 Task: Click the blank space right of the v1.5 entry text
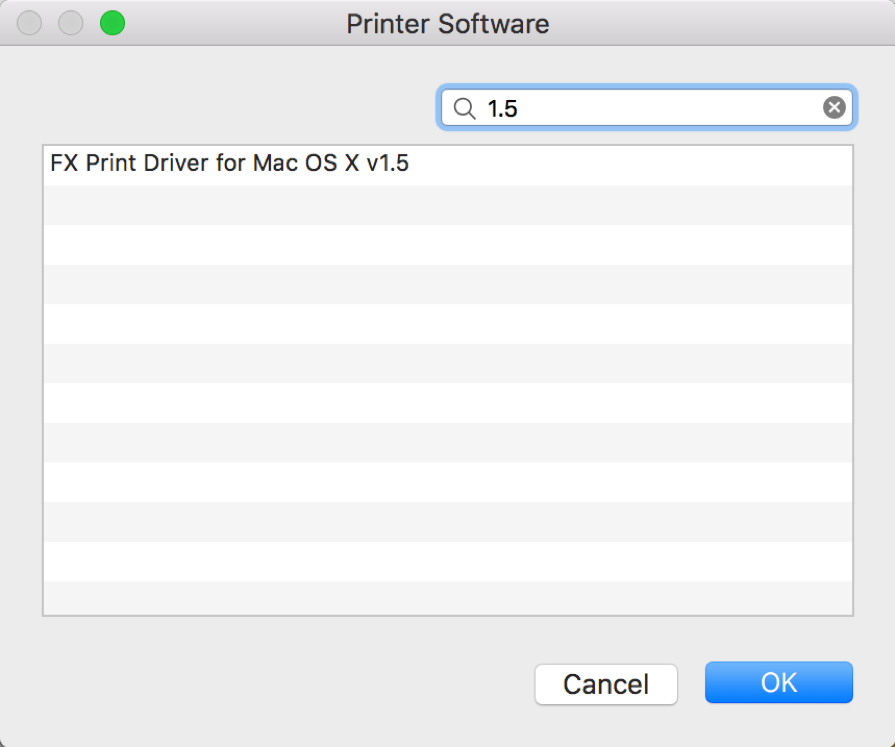click(630, 165)
